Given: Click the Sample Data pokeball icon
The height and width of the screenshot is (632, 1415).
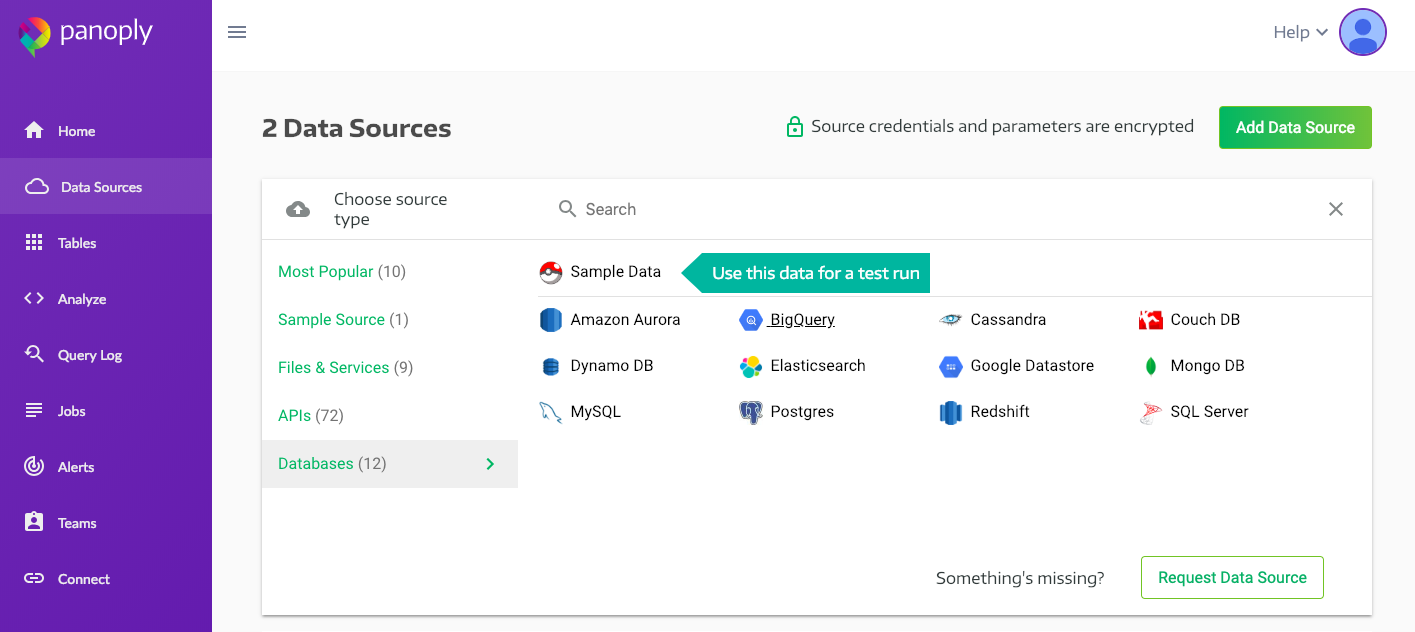Looking at the screenshot, I should [551, 272].
